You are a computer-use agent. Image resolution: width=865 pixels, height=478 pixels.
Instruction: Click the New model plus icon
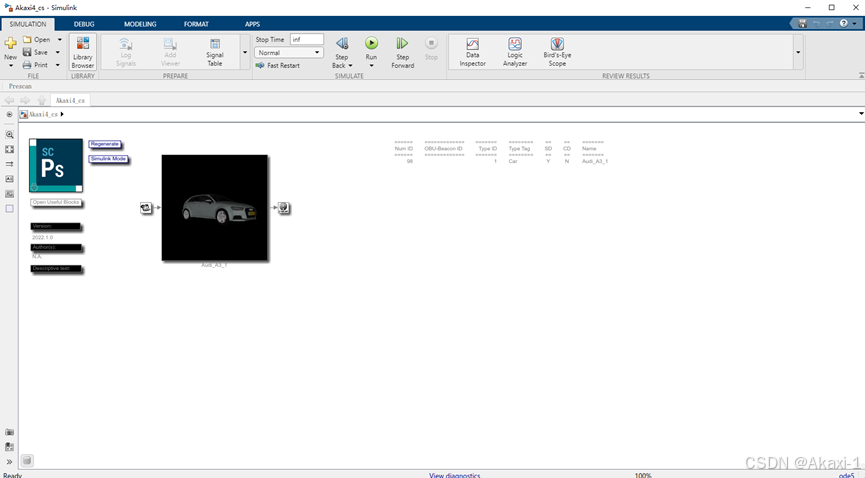10,43
